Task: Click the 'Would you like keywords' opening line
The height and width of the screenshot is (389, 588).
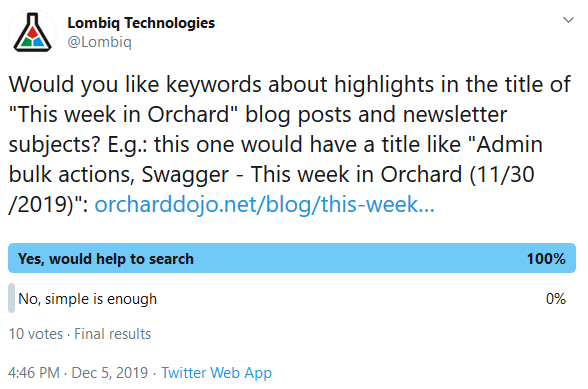Action: pyautogui.click(x=135, y=84)
